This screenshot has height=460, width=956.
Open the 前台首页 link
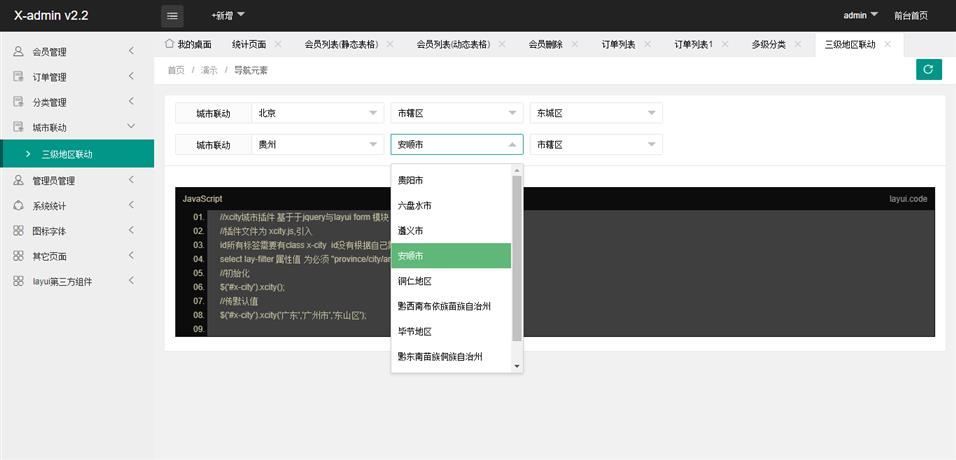click(911, 16)
